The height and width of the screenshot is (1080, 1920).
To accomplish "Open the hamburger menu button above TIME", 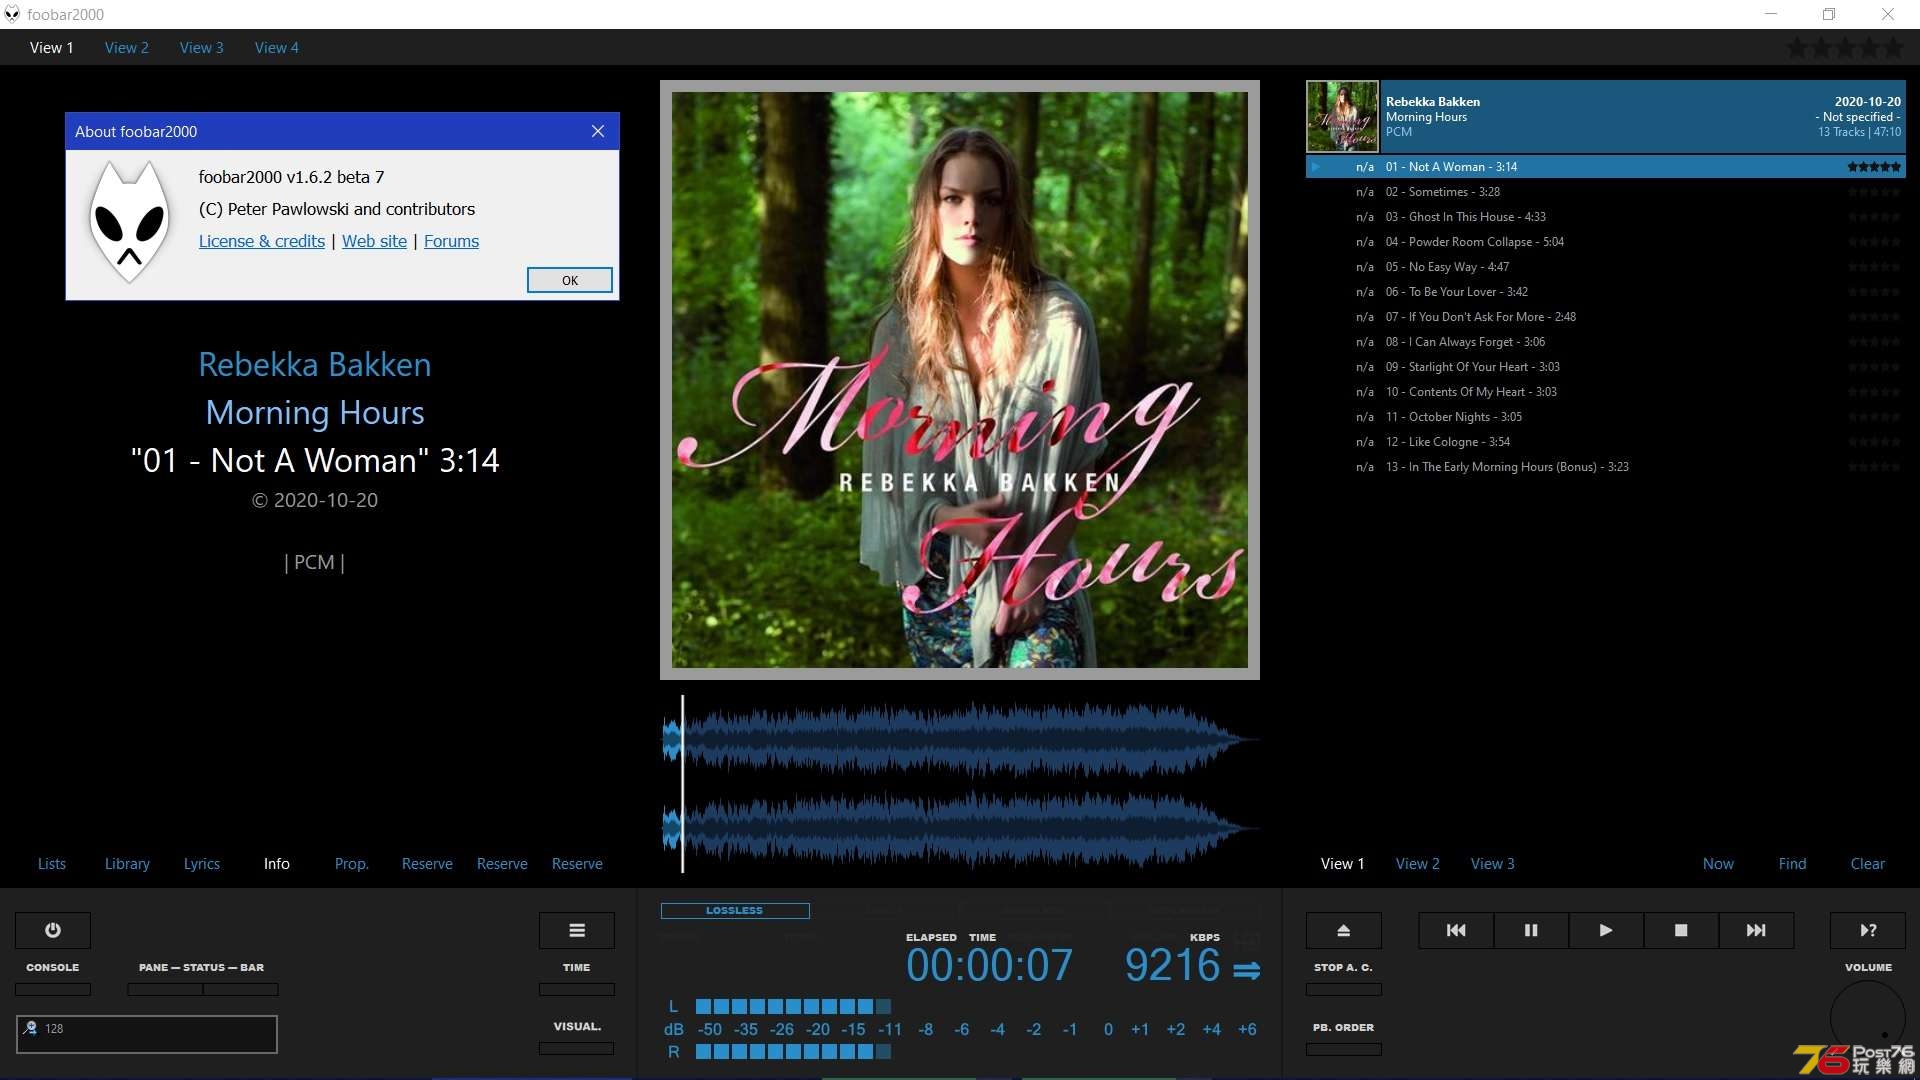I will click(x=577, y=930).
